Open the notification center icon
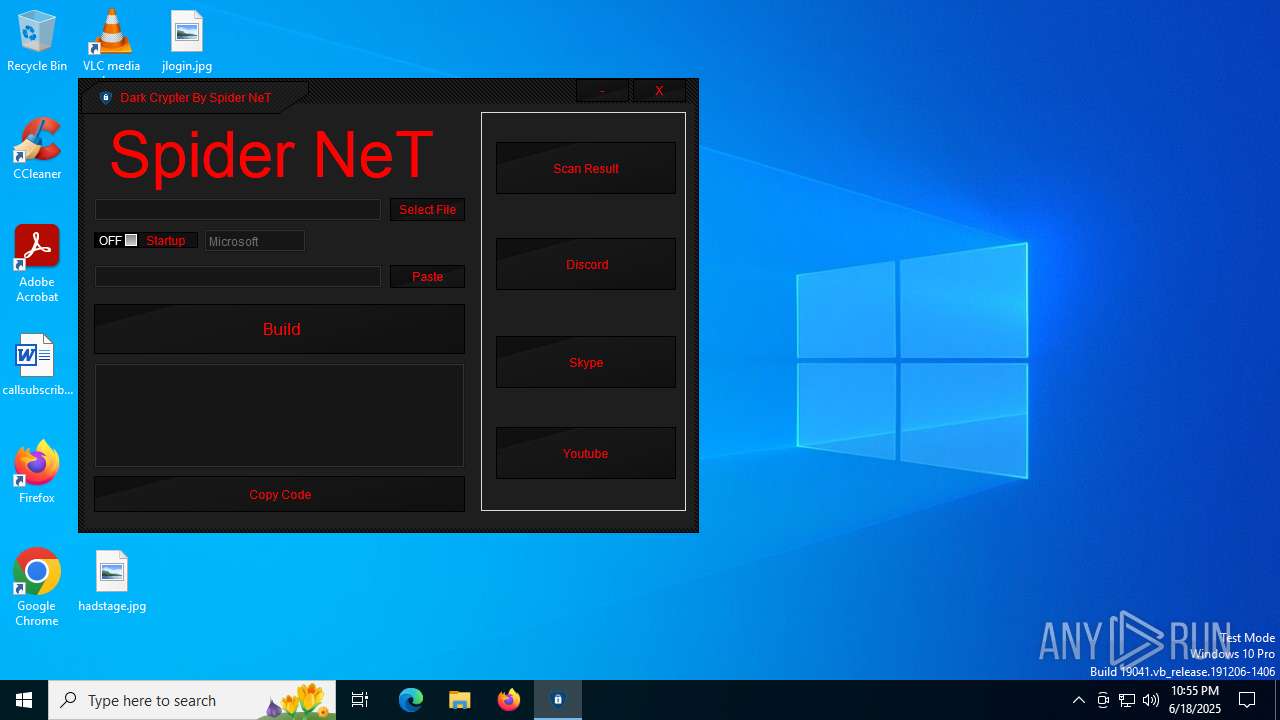 click(x=1247, y=700)
